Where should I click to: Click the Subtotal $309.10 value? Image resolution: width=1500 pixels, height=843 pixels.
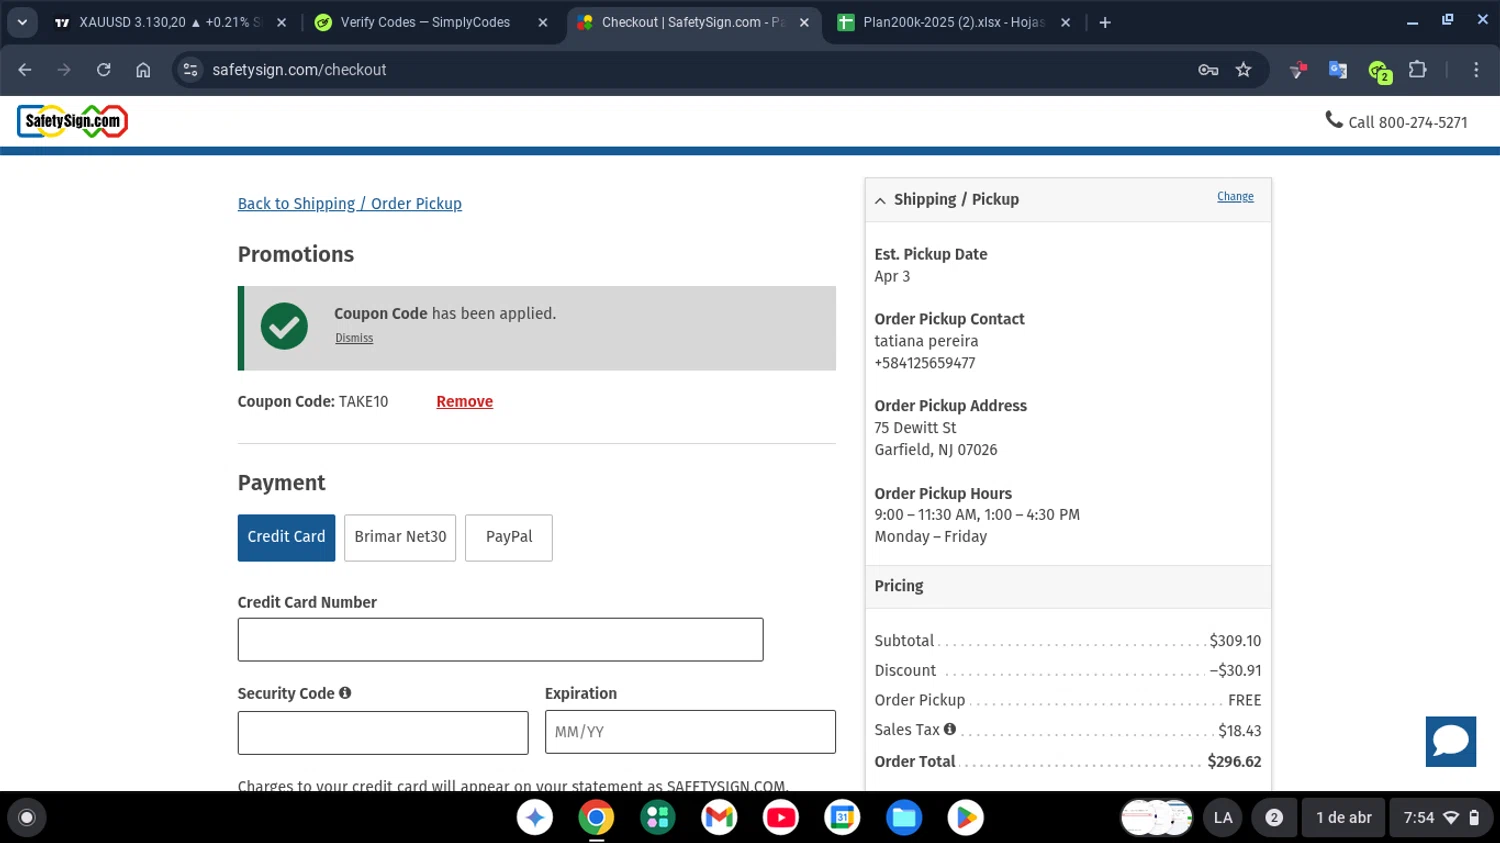[1235, 640]
